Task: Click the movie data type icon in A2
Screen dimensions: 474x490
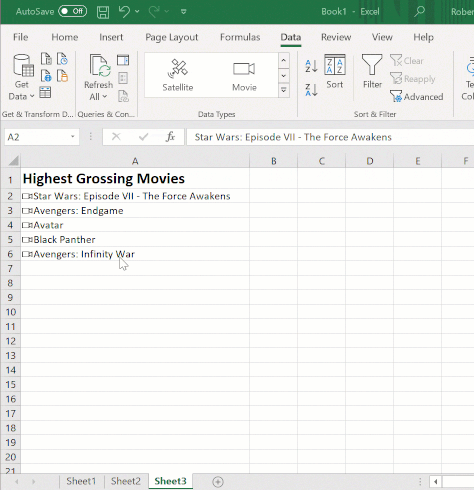Action: click(x=27, y=196)
